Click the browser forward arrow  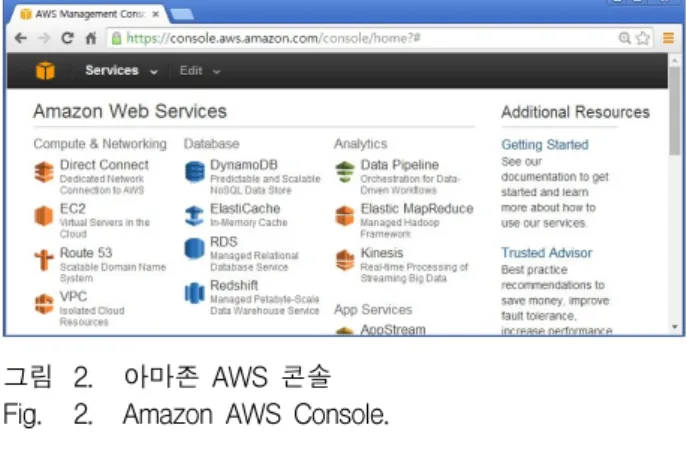click(44, 38)
